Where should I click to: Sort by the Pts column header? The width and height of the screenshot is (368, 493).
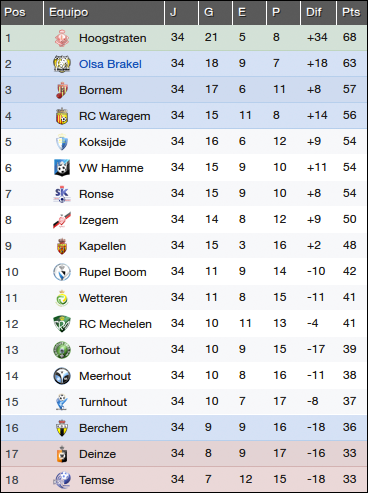pos(351,12)
